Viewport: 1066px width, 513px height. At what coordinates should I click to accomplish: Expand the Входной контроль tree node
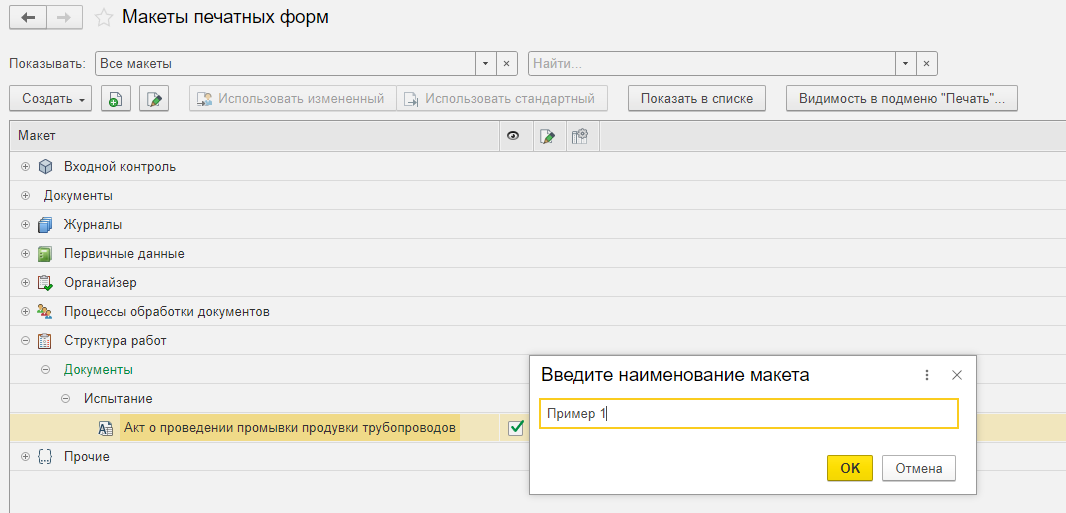coord(25,167)
